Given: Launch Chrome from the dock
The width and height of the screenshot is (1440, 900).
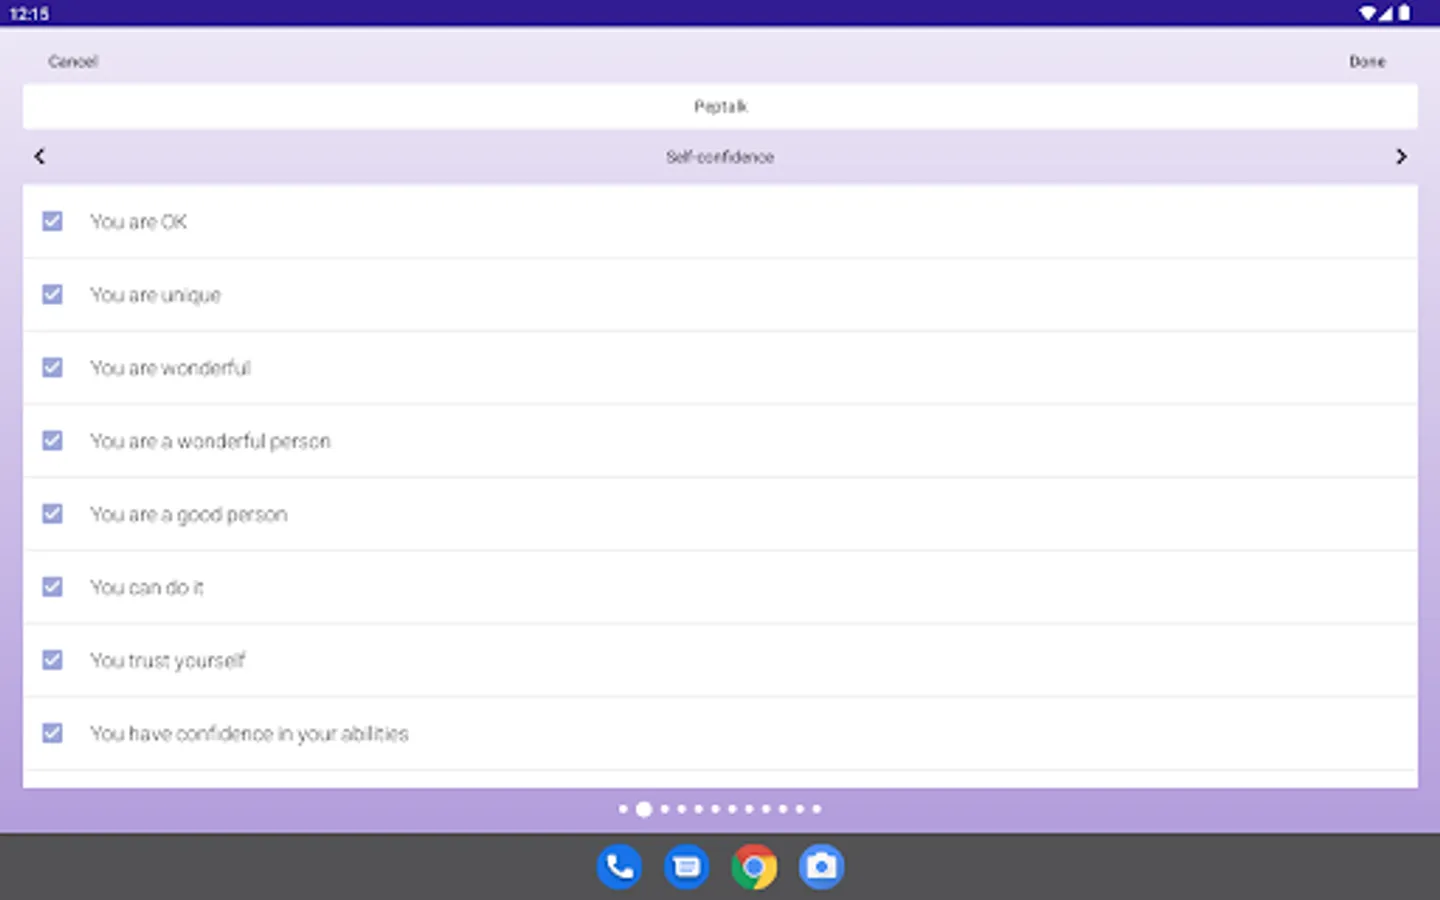Looking at the screenshot, I should pos(754,867).
